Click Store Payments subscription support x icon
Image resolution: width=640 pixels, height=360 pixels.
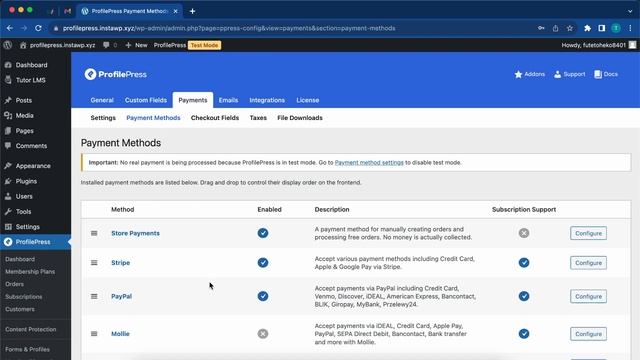click(524, 233)
